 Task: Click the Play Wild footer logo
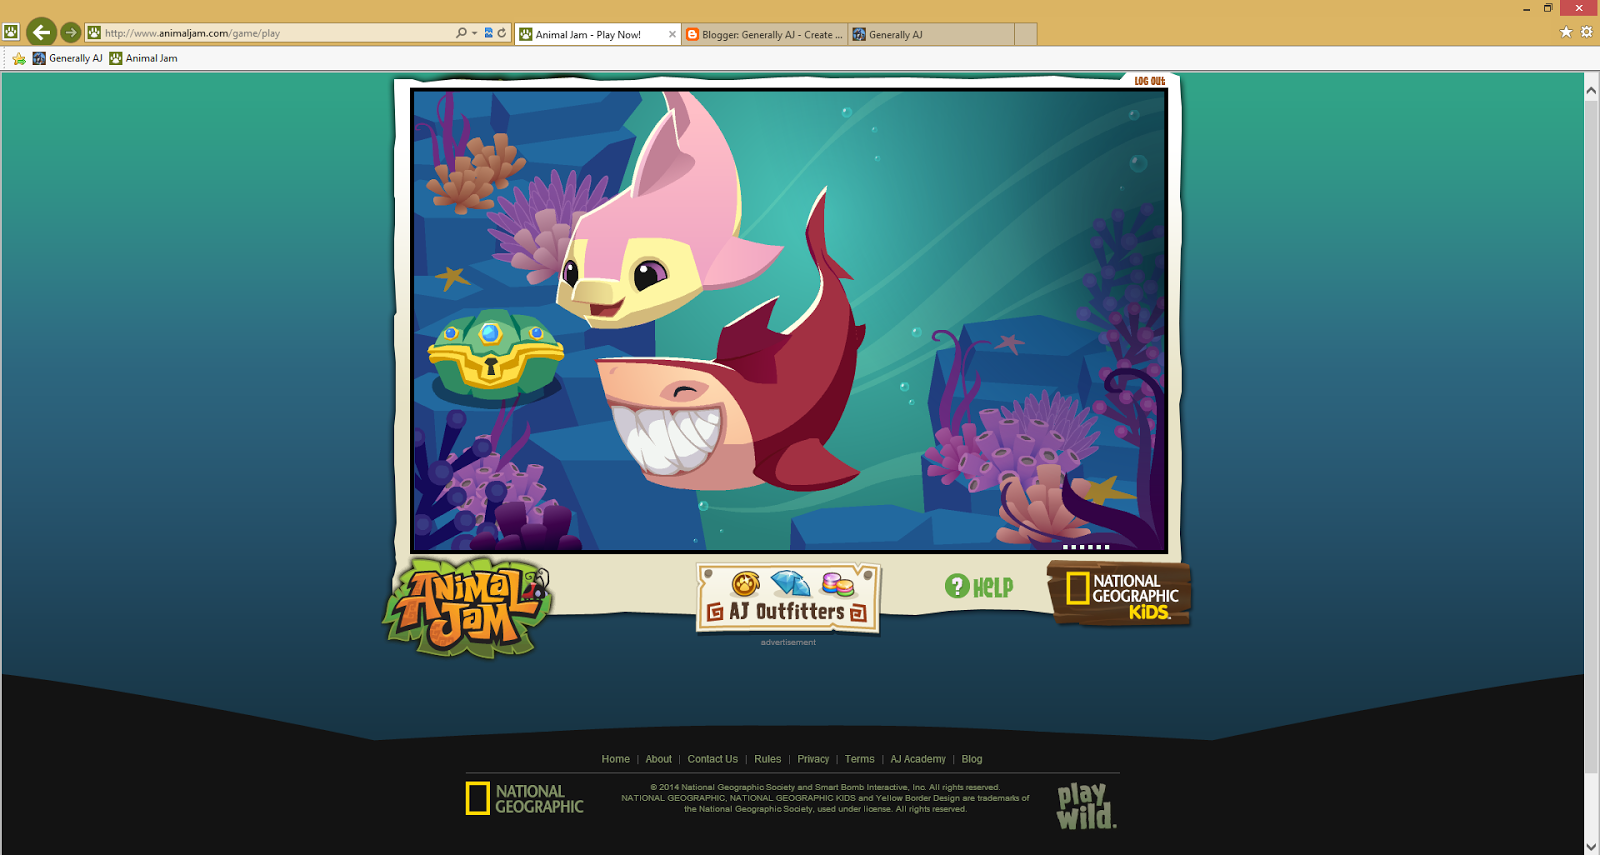point(1087,806)
